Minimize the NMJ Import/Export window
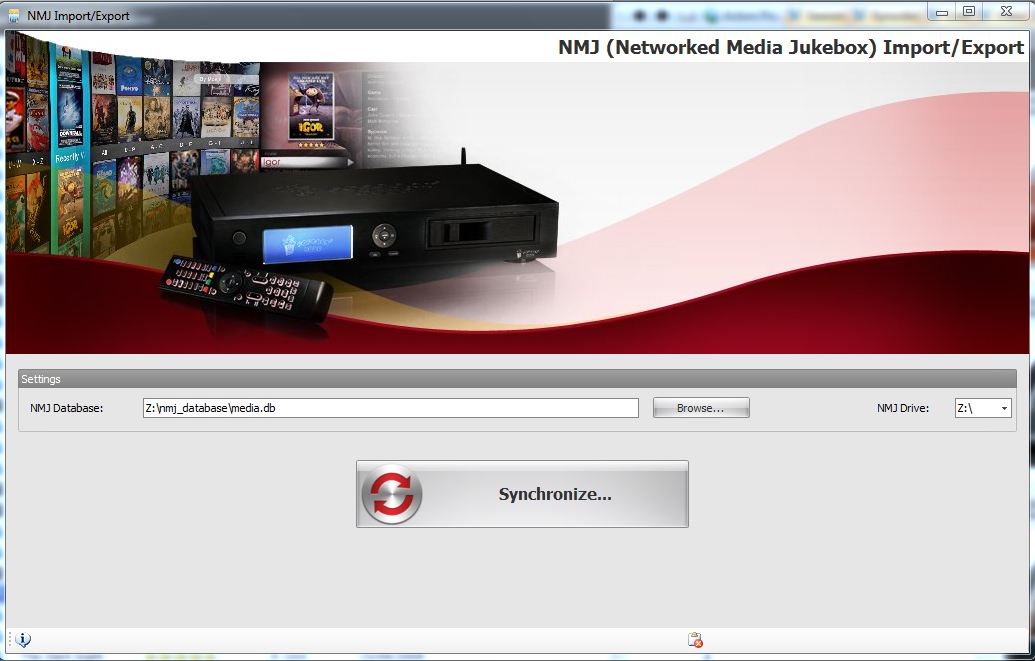The height and width of the screenshot is (661, 1035). [x=942, y=11]
